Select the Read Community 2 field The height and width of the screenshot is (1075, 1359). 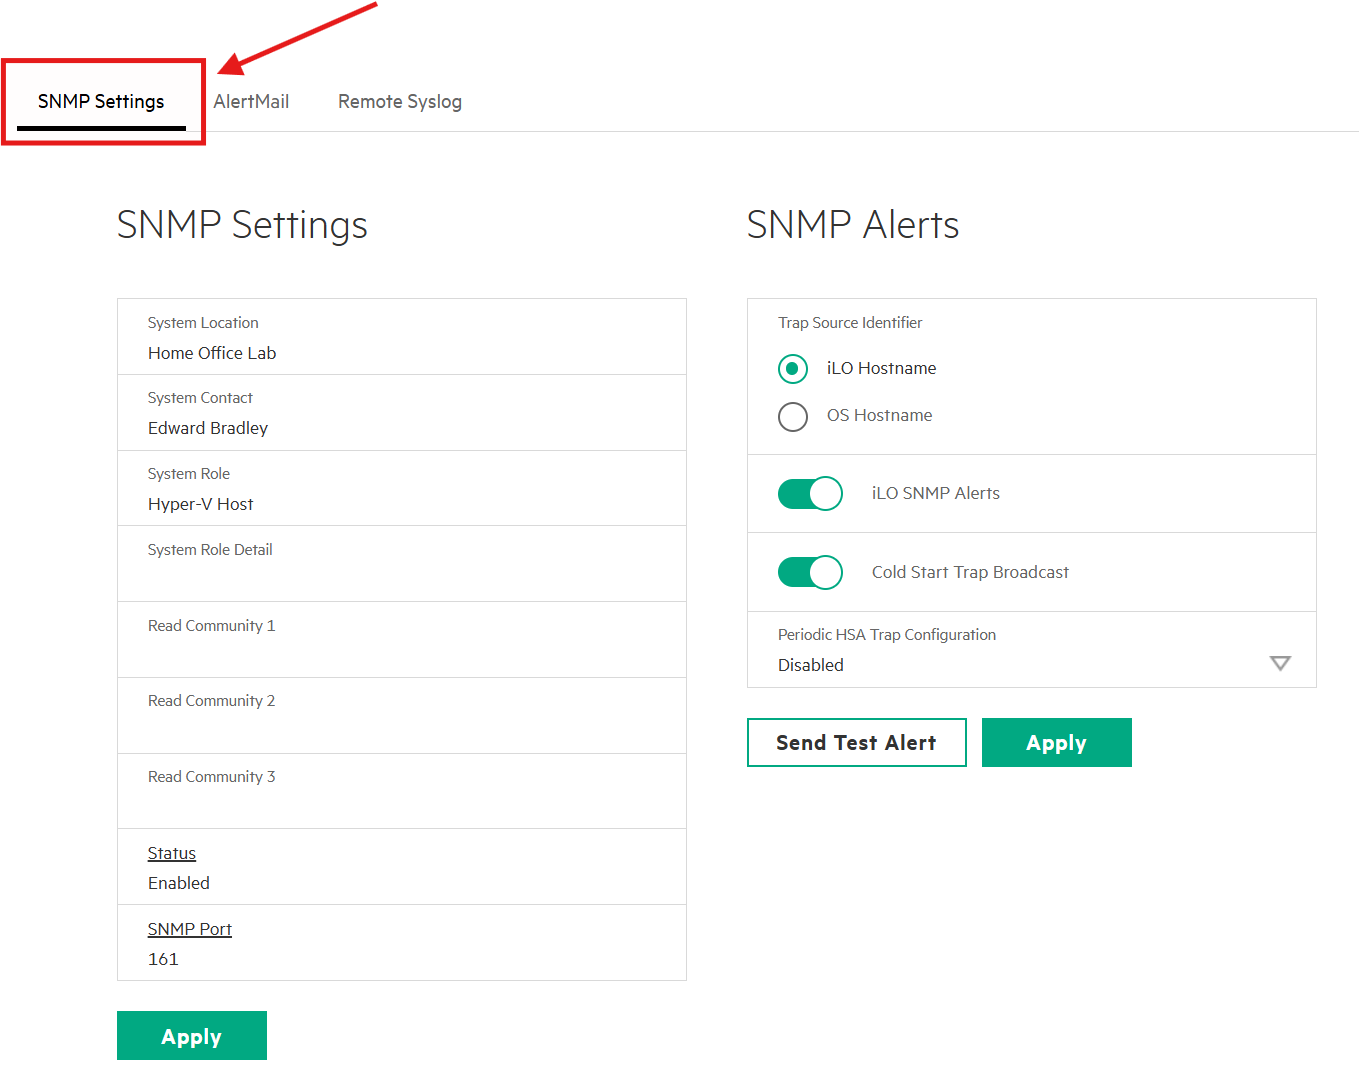pos(400,729)
